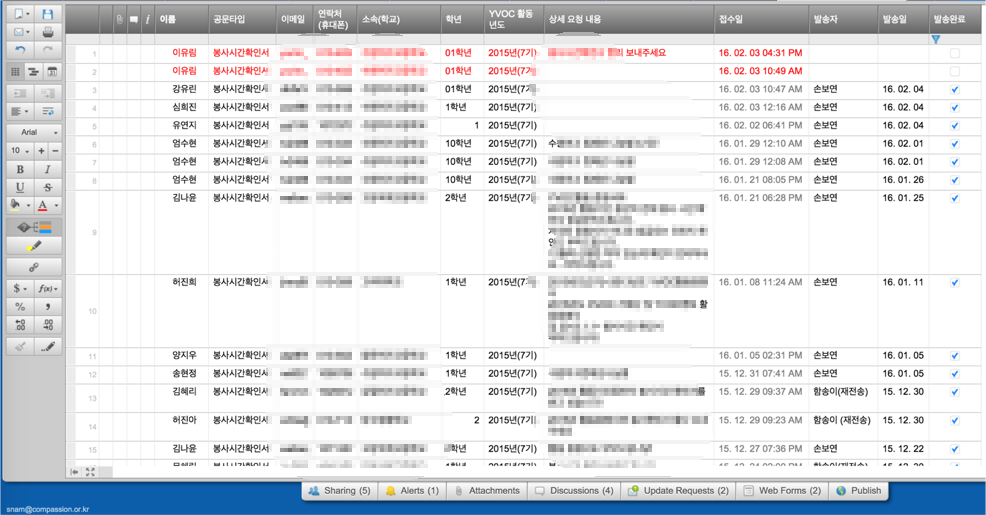Click the 발송일 column header

click(904, 19)
